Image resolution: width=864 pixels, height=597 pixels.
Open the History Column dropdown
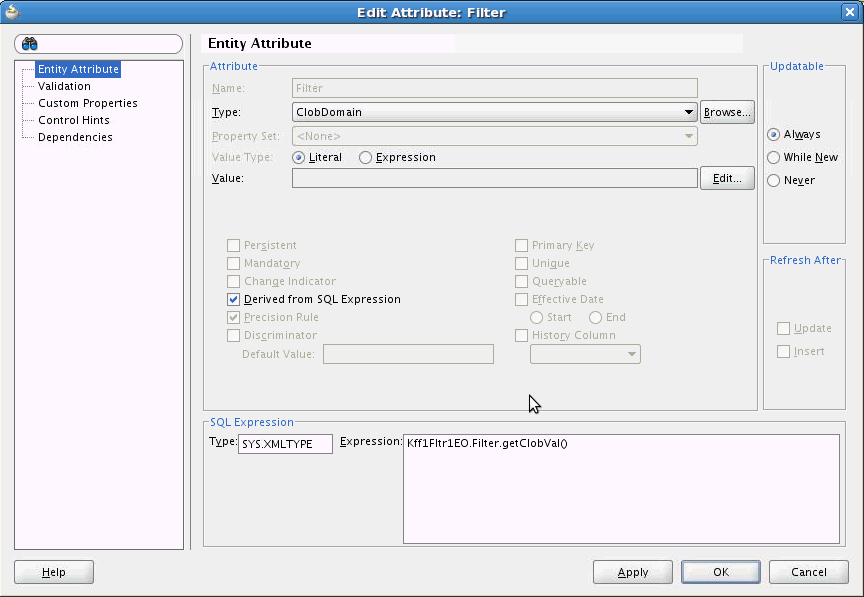pyautogui.click(x=585, y=354)
